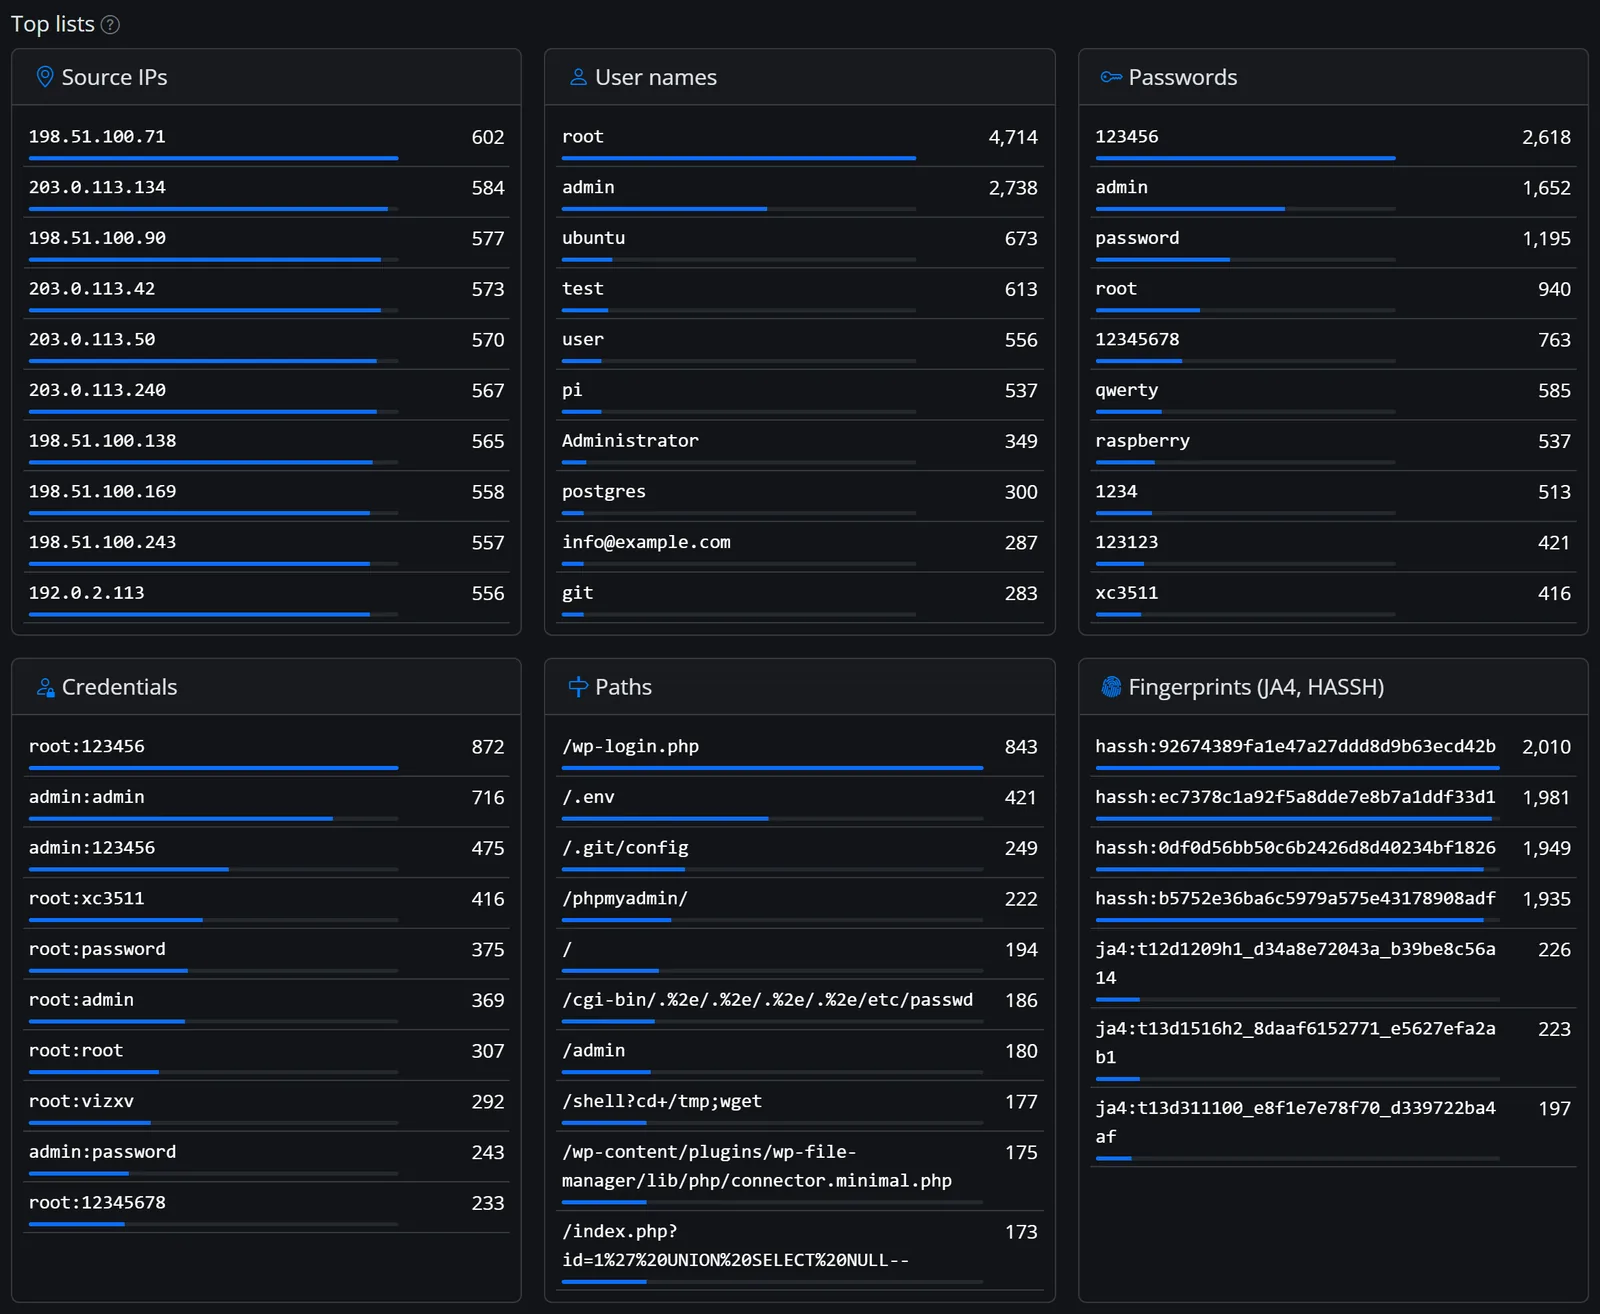1600x1314 pixels.
Task: Select password 123456 entry
Action: point(1333,141)
